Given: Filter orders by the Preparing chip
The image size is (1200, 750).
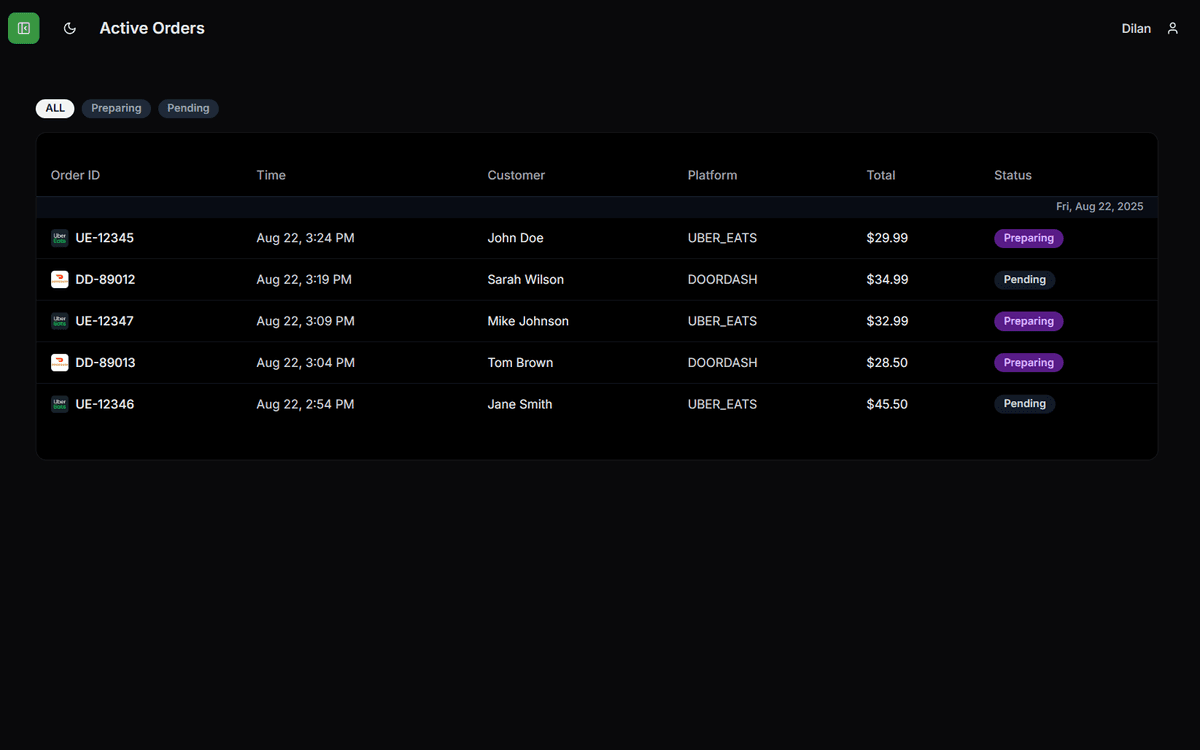Looking at the screenshot, I should pos(116,108).
